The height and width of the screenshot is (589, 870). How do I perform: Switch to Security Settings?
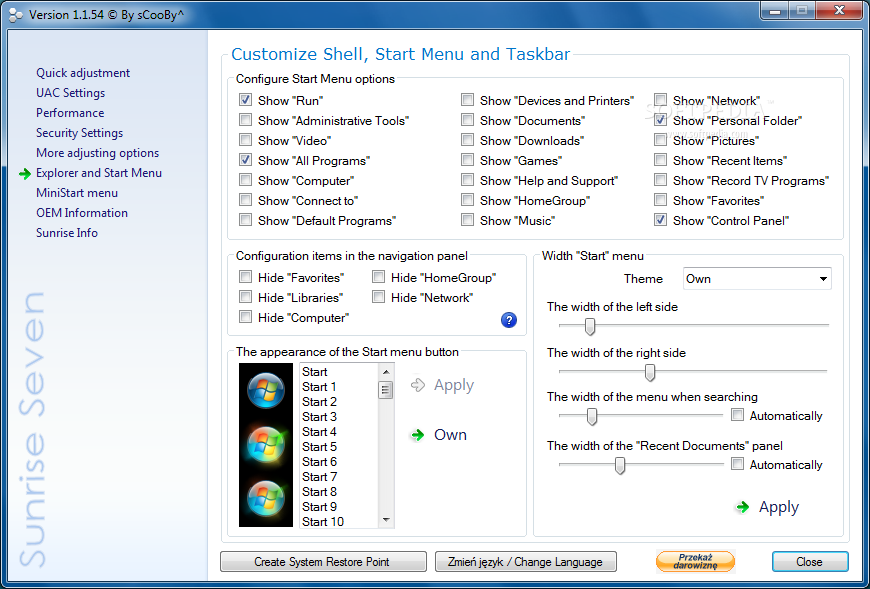pyautogui.click(x=79, y=133)
